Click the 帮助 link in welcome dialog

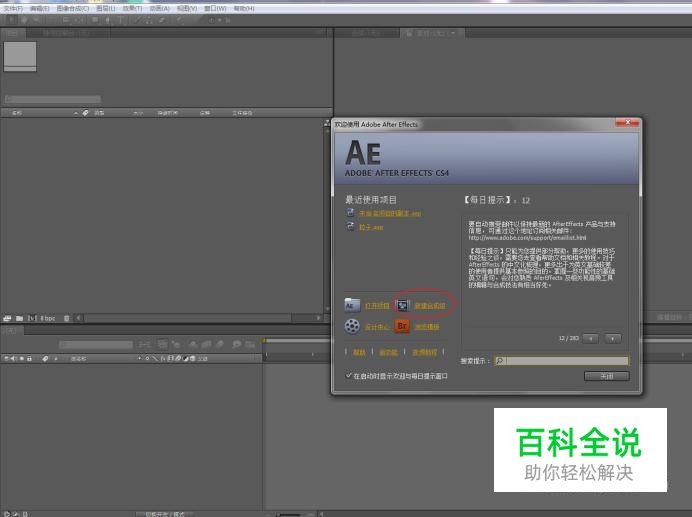(360, 352)
